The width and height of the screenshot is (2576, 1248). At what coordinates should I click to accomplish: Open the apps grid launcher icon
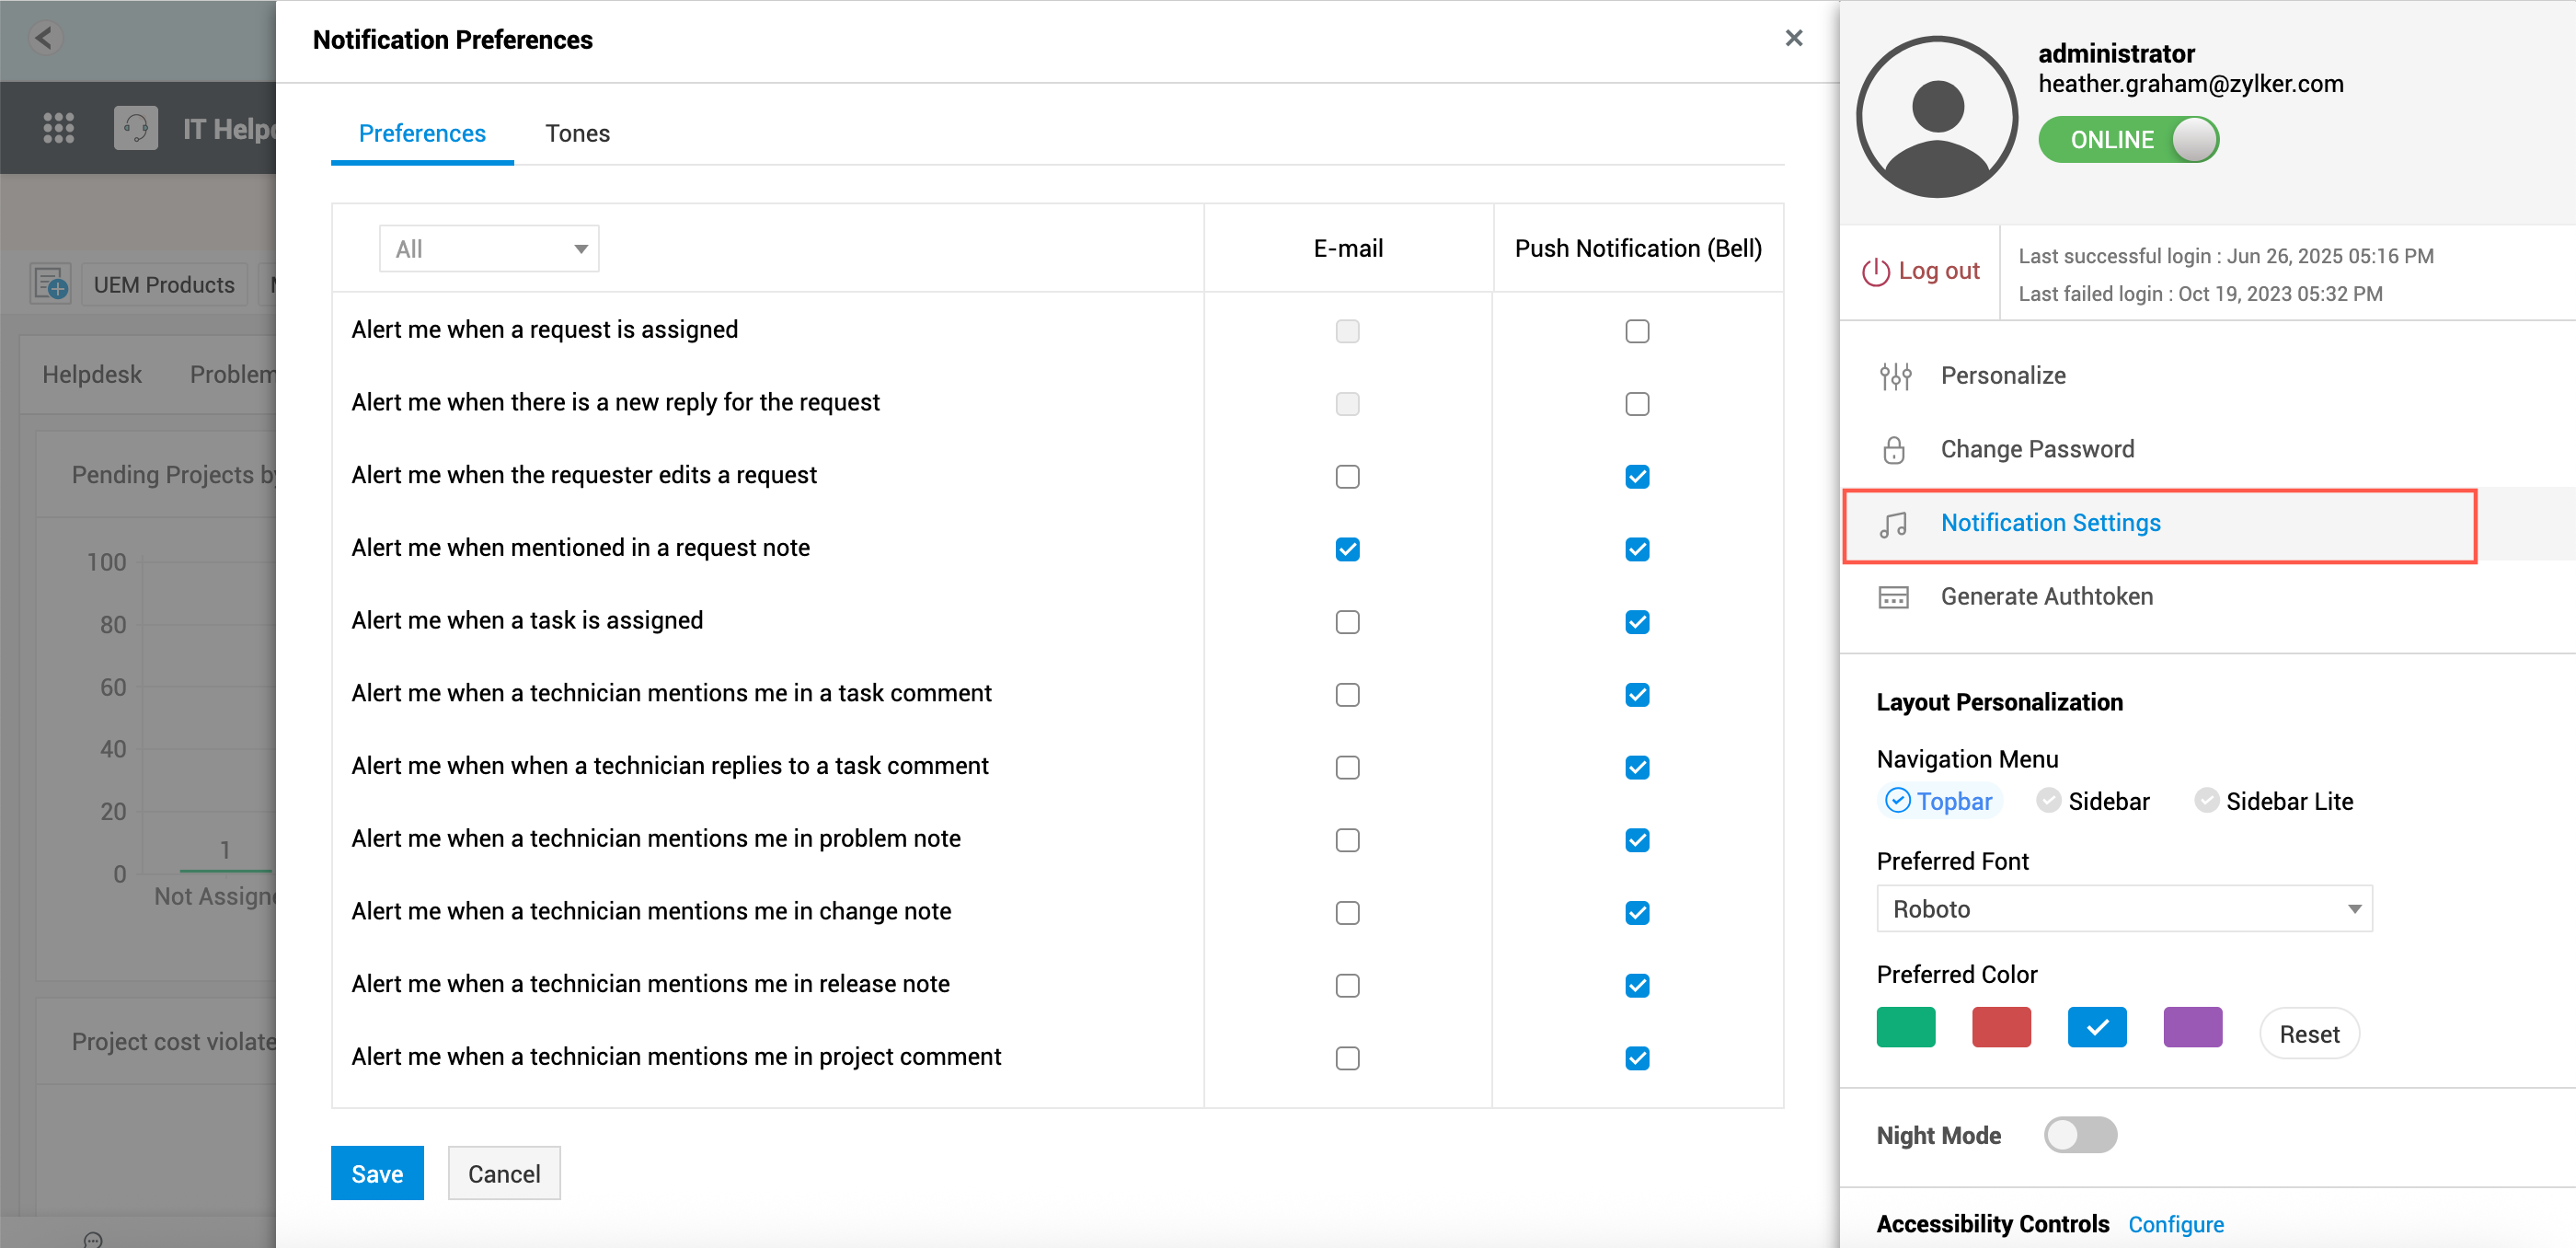click(58, 128)
